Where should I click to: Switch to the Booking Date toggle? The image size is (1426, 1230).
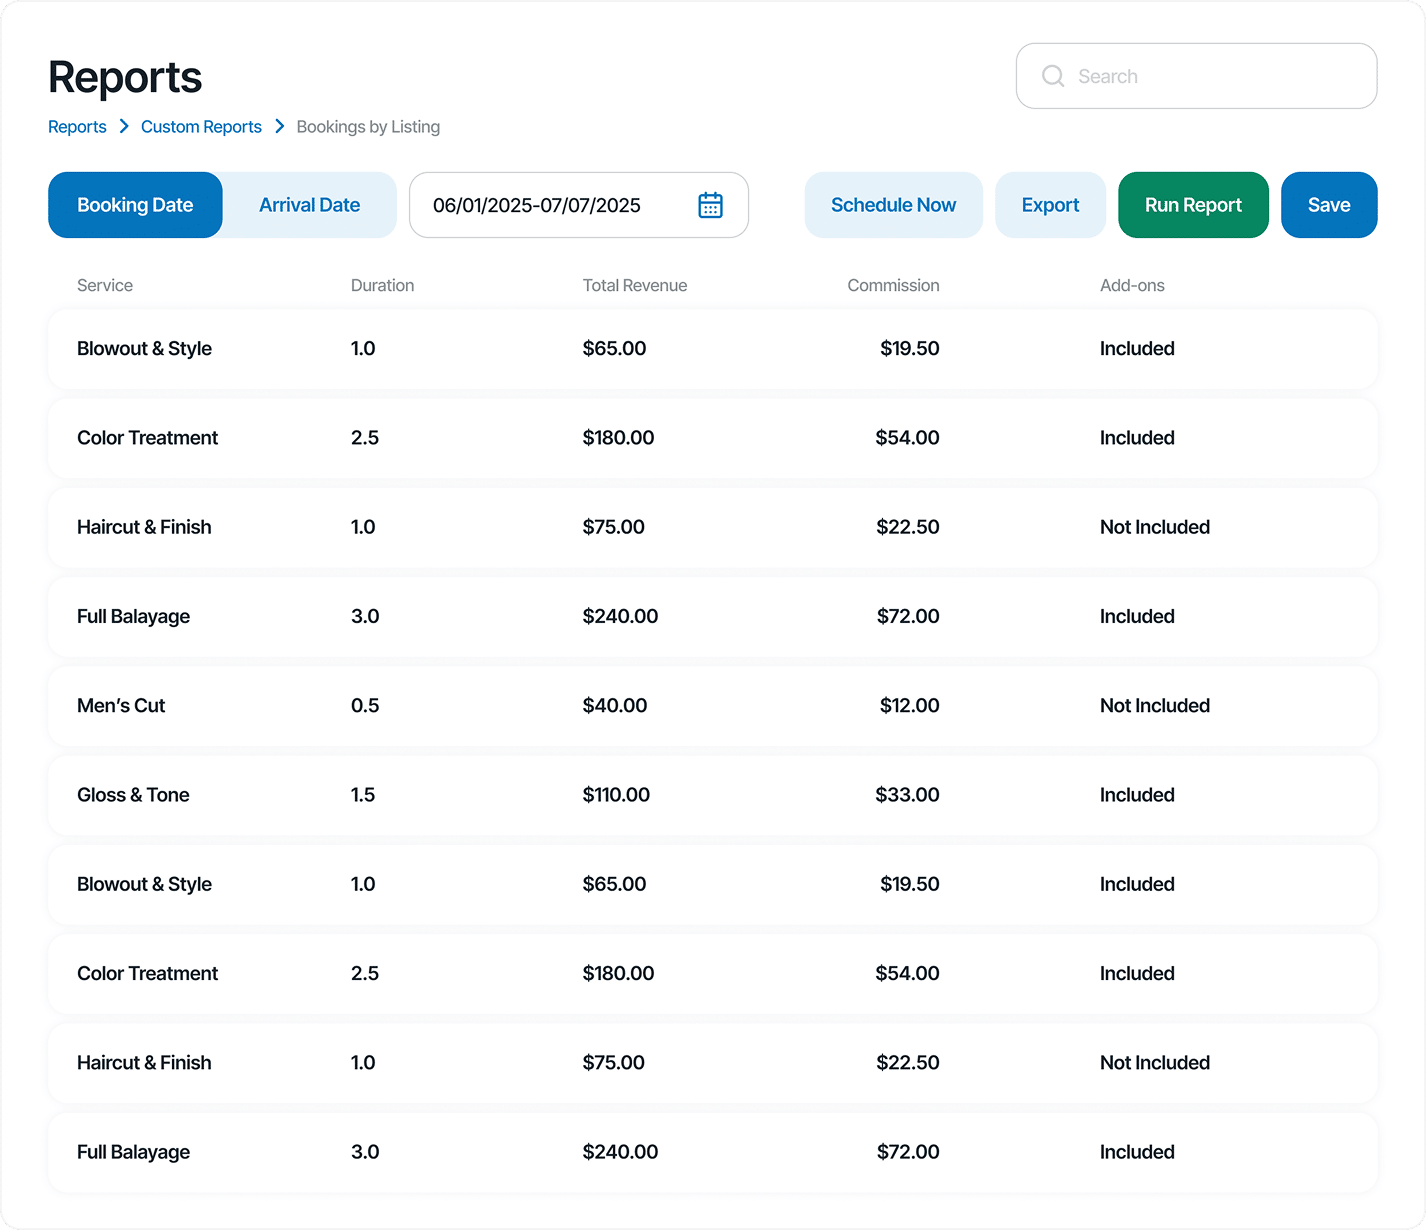(135, 205)
